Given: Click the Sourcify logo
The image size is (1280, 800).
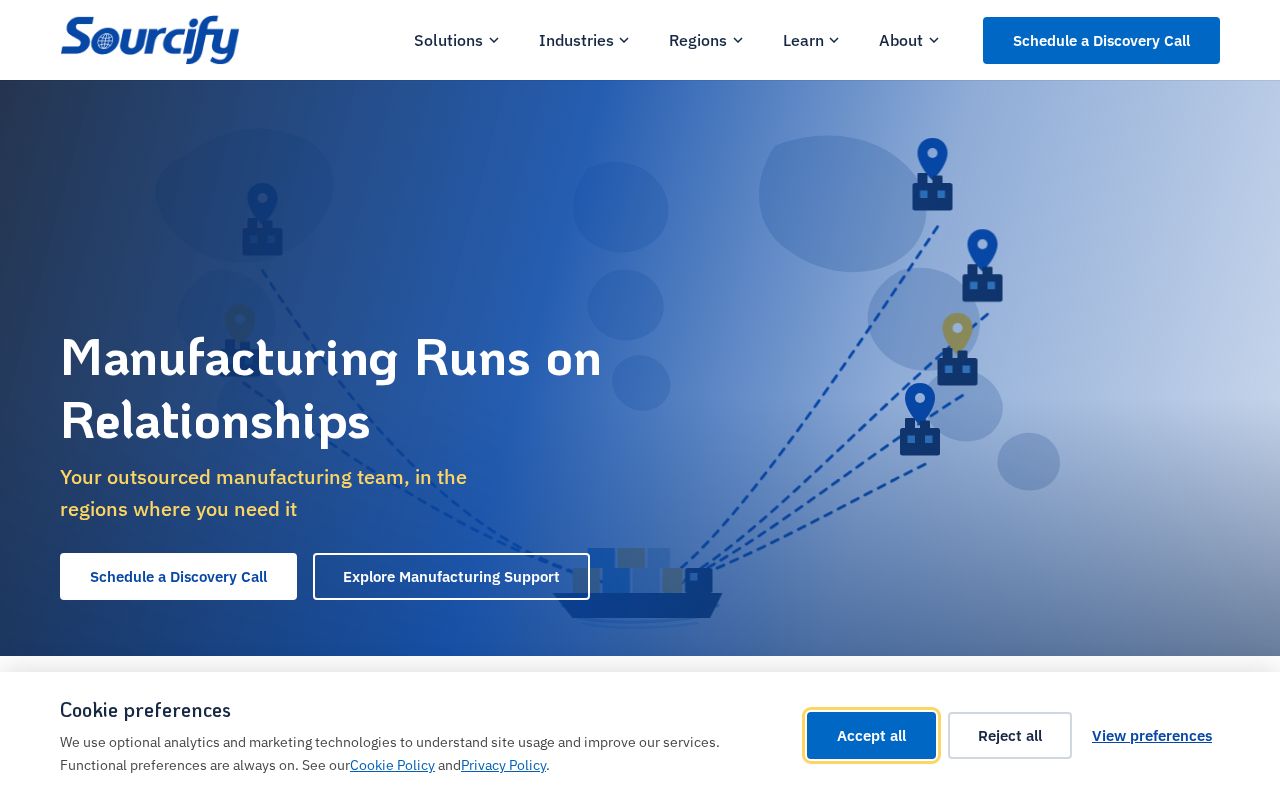Looking at the screenshot, I should 150,40.
